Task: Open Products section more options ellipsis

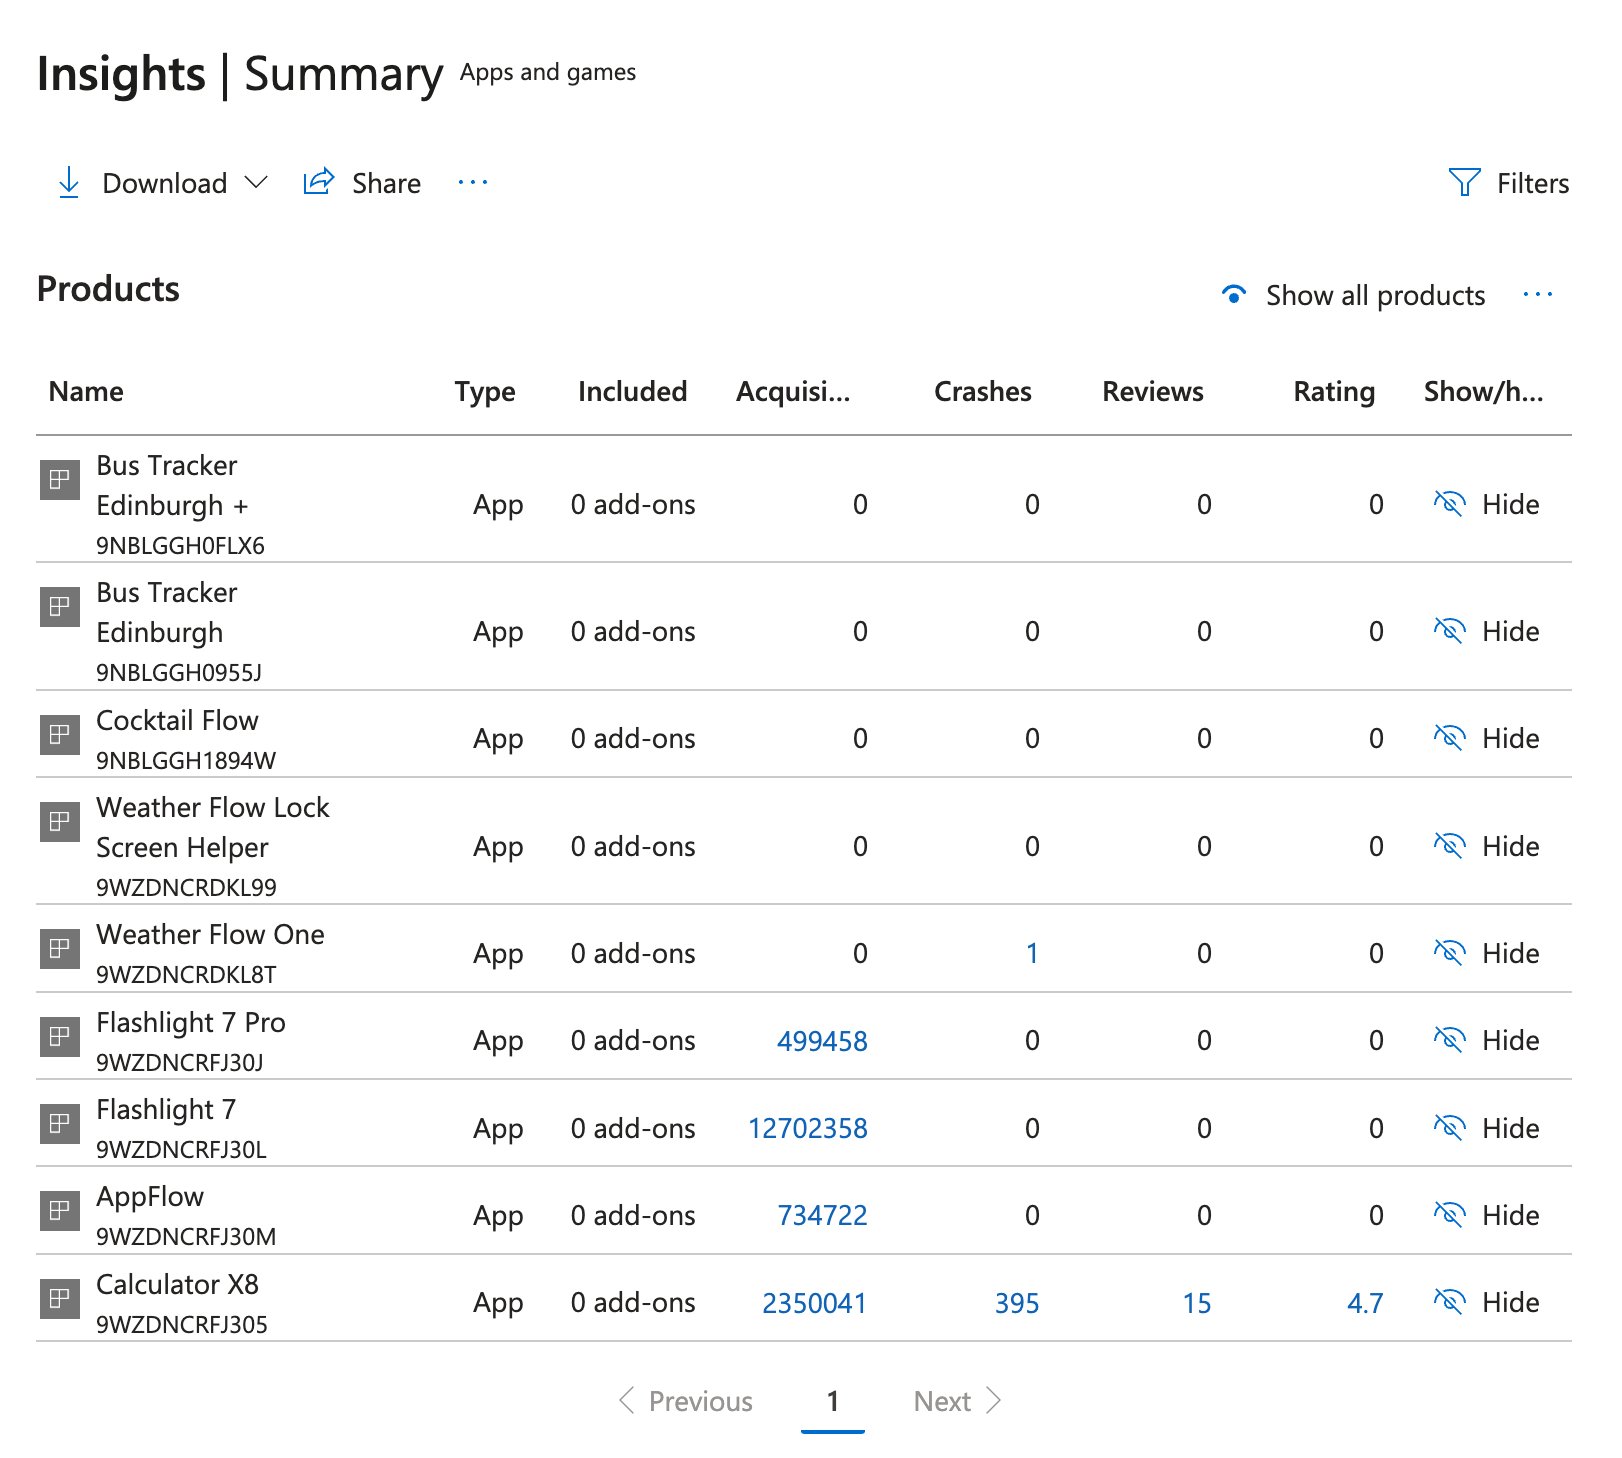Action: pyautogui.click(x=1537, y=295)
